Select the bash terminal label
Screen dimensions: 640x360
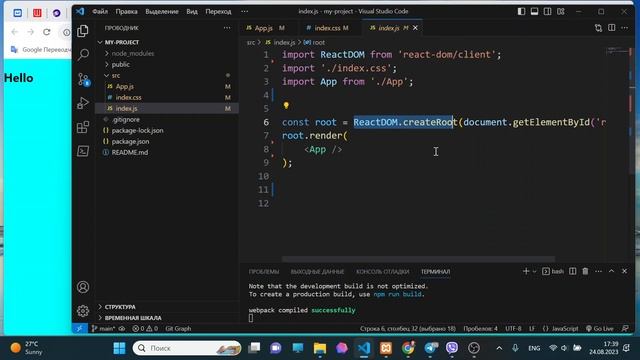[553, 271]
